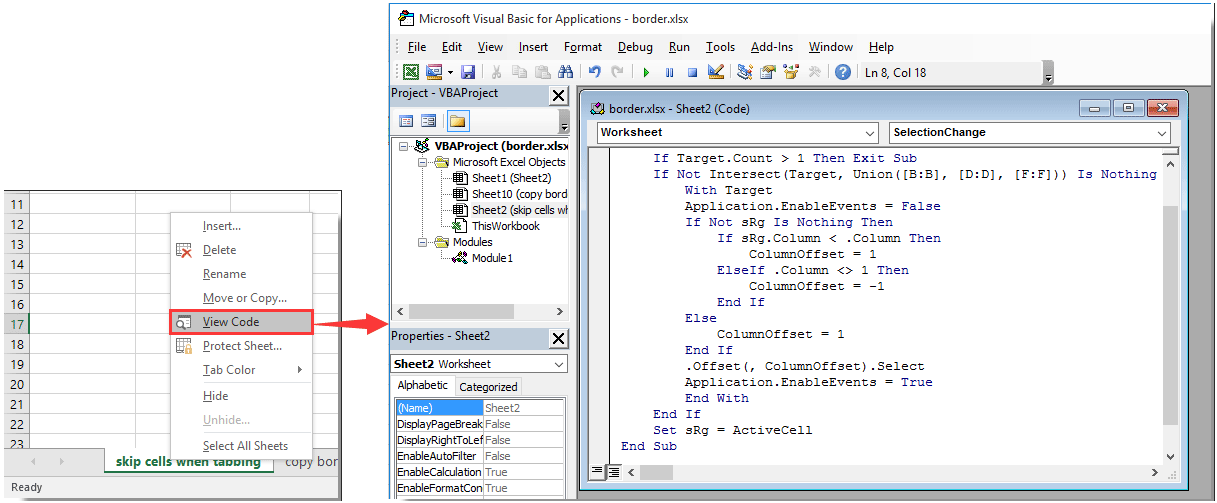The image size is (1217, 503).
Task: Close the Properties - Sheet2 panel
Action: pos(558,337)
